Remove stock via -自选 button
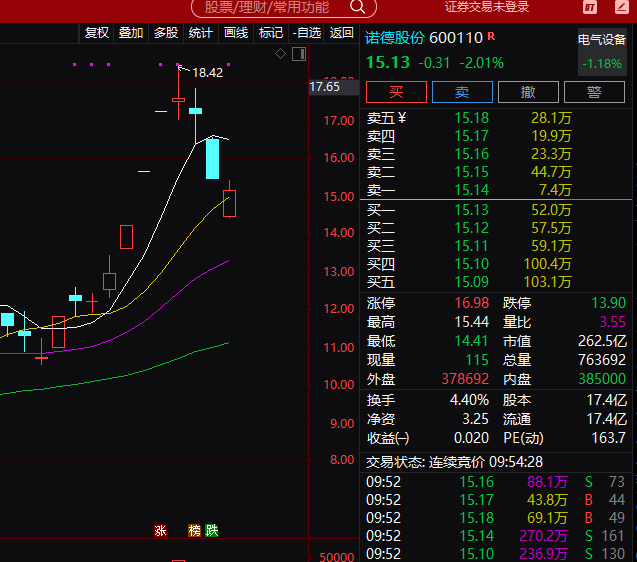Screen dimensions: 637x562 pyautogui.click(x=307, y=33)
